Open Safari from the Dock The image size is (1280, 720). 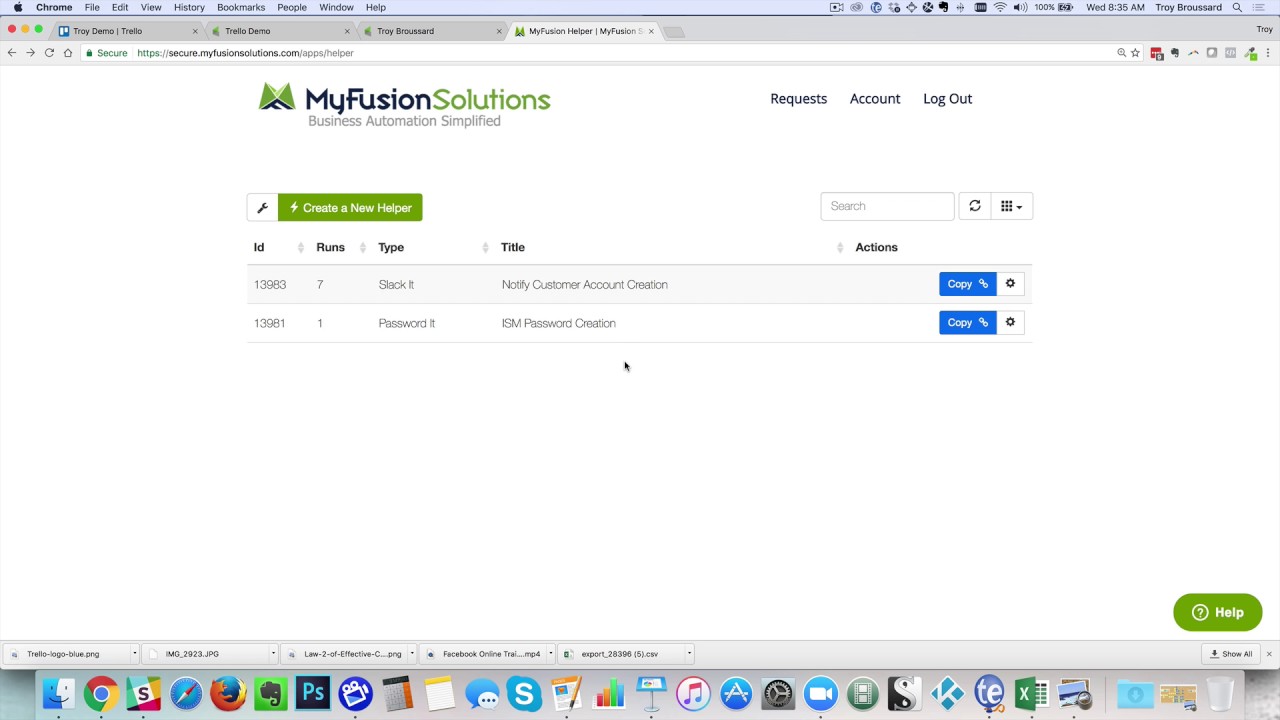coord(186,694)
